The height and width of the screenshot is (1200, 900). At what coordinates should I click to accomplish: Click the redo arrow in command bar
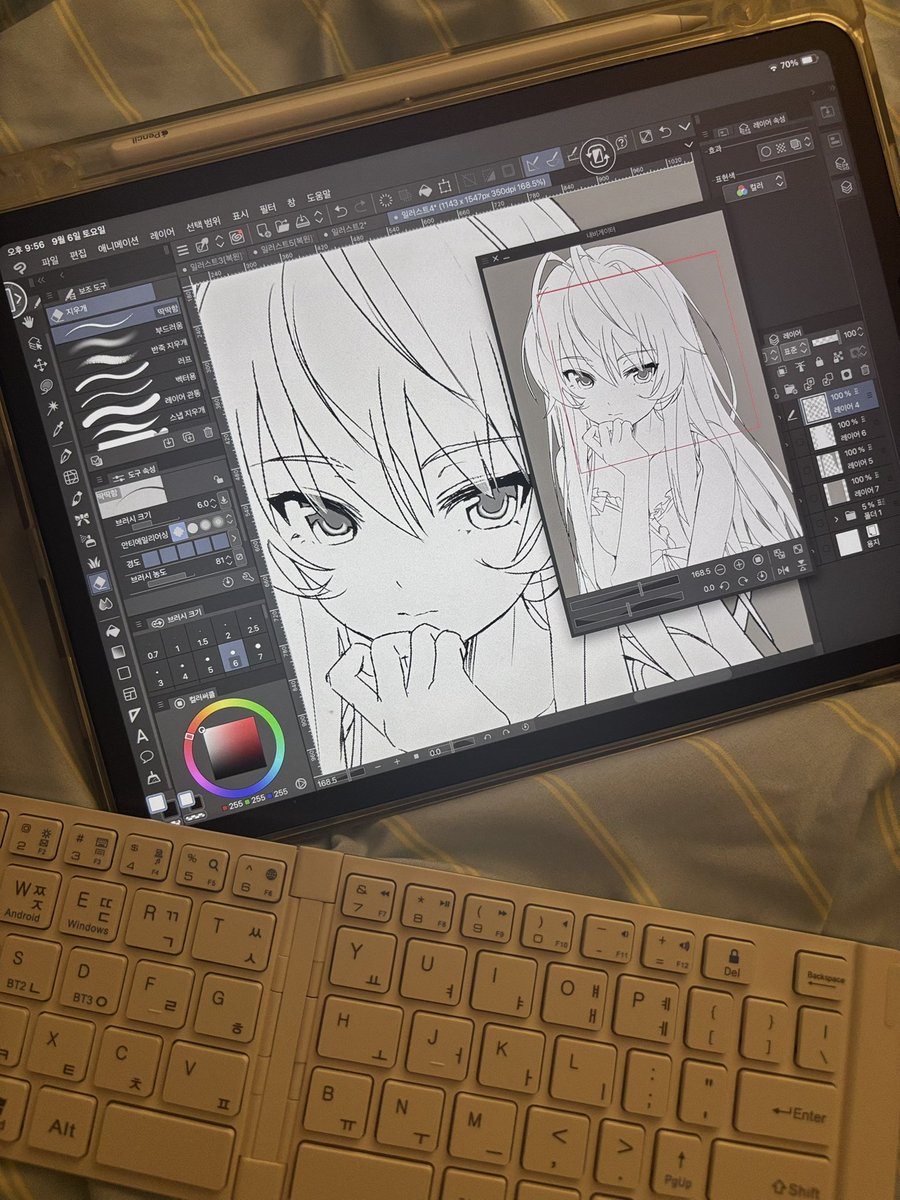(361, 207)
